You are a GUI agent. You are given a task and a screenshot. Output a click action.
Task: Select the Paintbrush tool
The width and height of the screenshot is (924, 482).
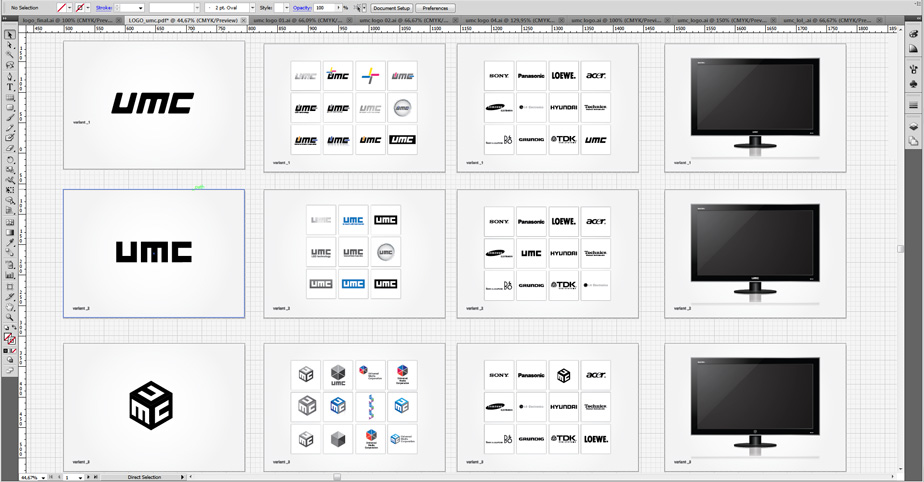tap(10, 118)
